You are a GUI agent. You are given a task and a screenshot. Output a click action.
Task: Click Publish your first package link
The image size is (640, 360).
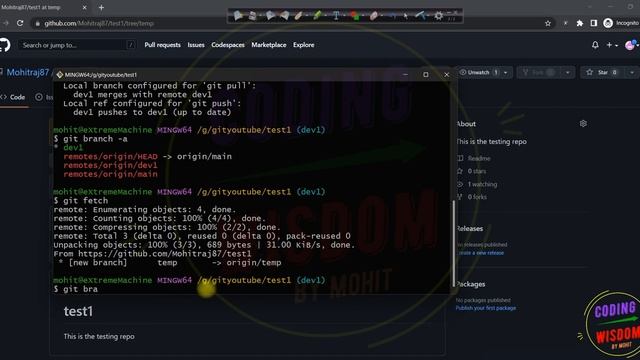(486, 308)
